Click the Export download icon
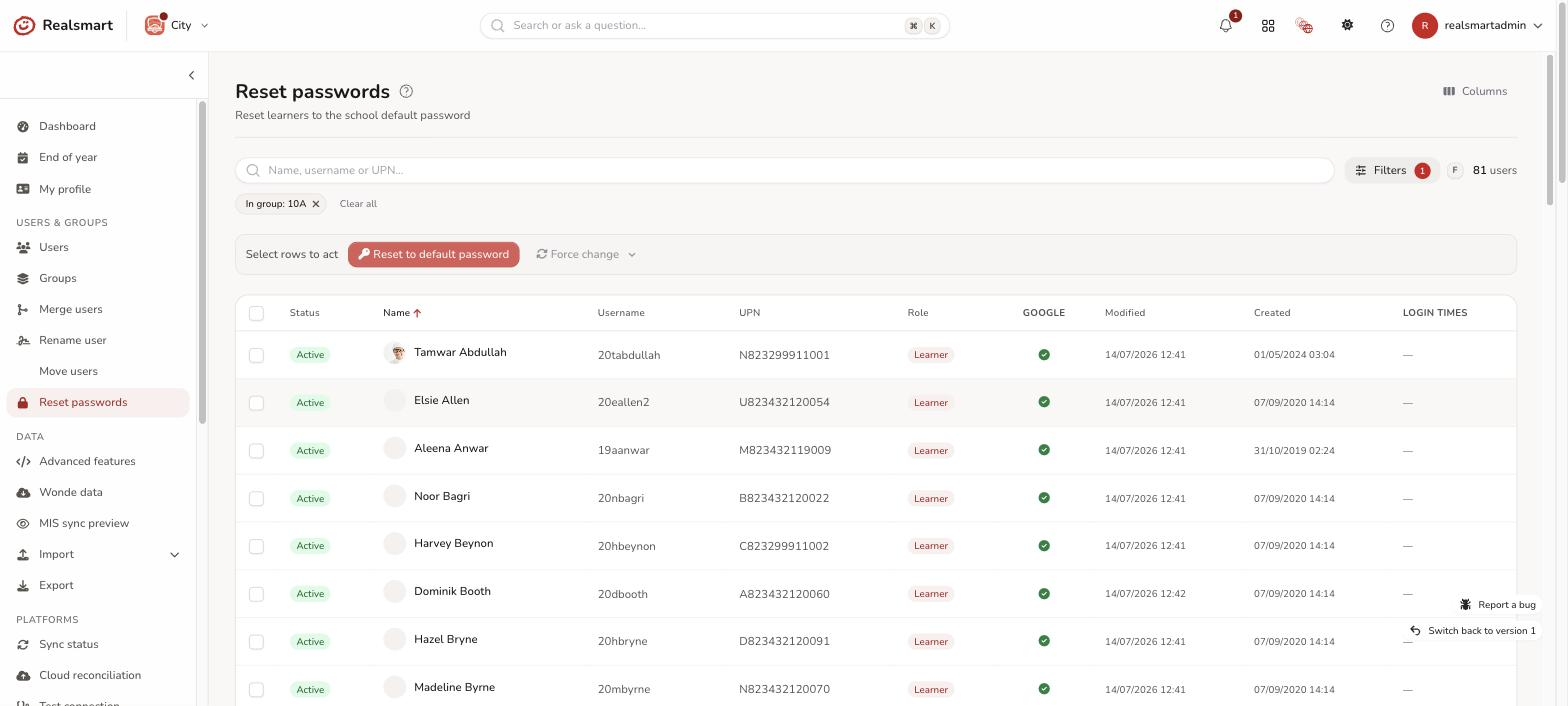The width and height of the screenshot is (1568, 706). point(23,586)
